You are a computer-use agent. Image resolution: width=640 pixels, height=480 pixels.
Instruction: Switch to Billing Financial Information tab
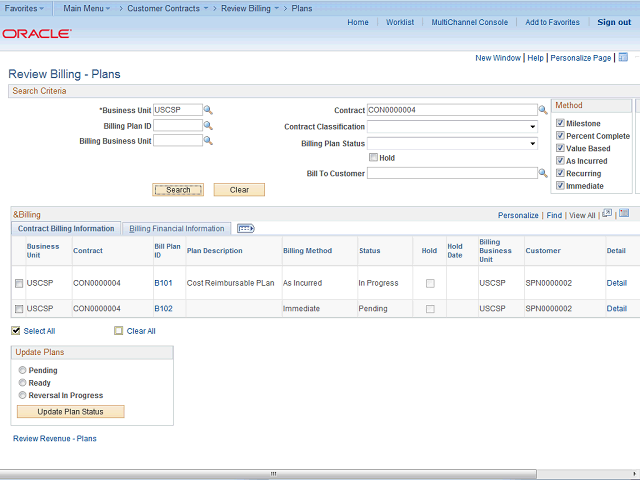pyautogui.click(x=176, y=228)
